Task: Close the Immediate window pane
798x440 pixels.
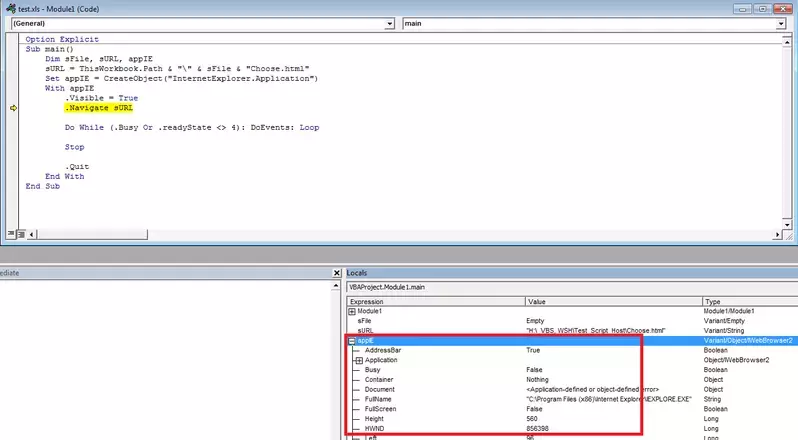Action: tap(336, 273)
